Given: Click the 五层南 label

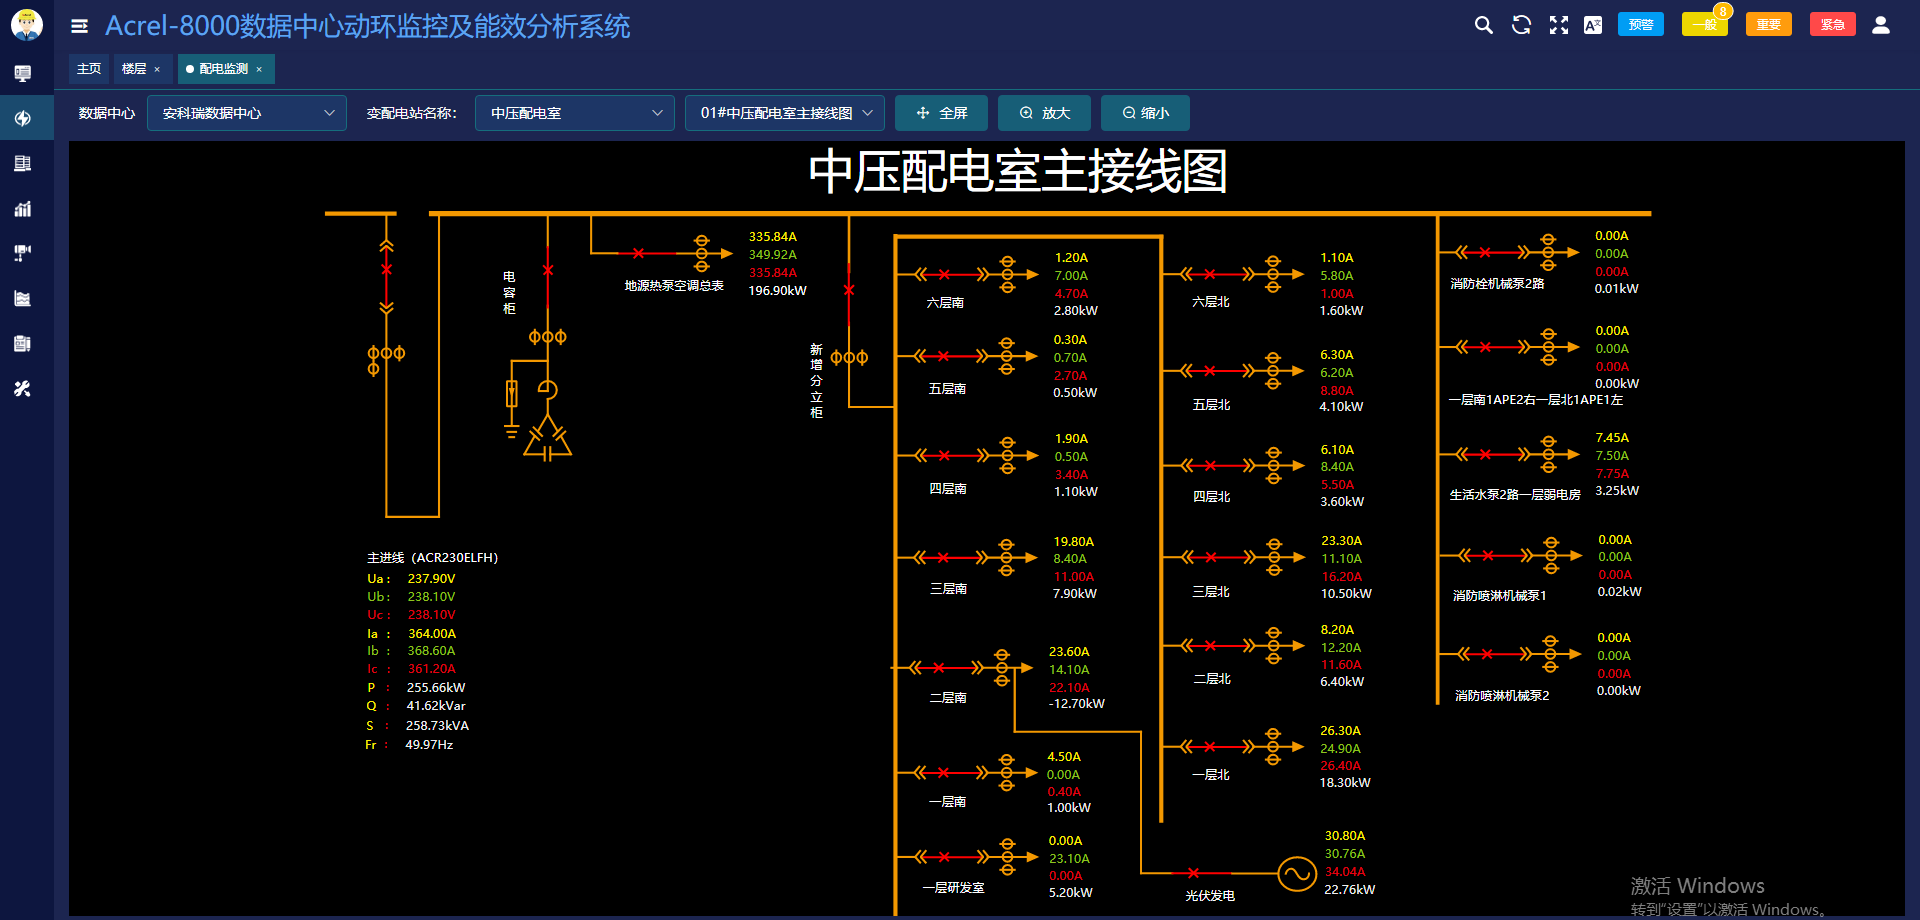Looking at the screenshot, I should click(947, 389).
